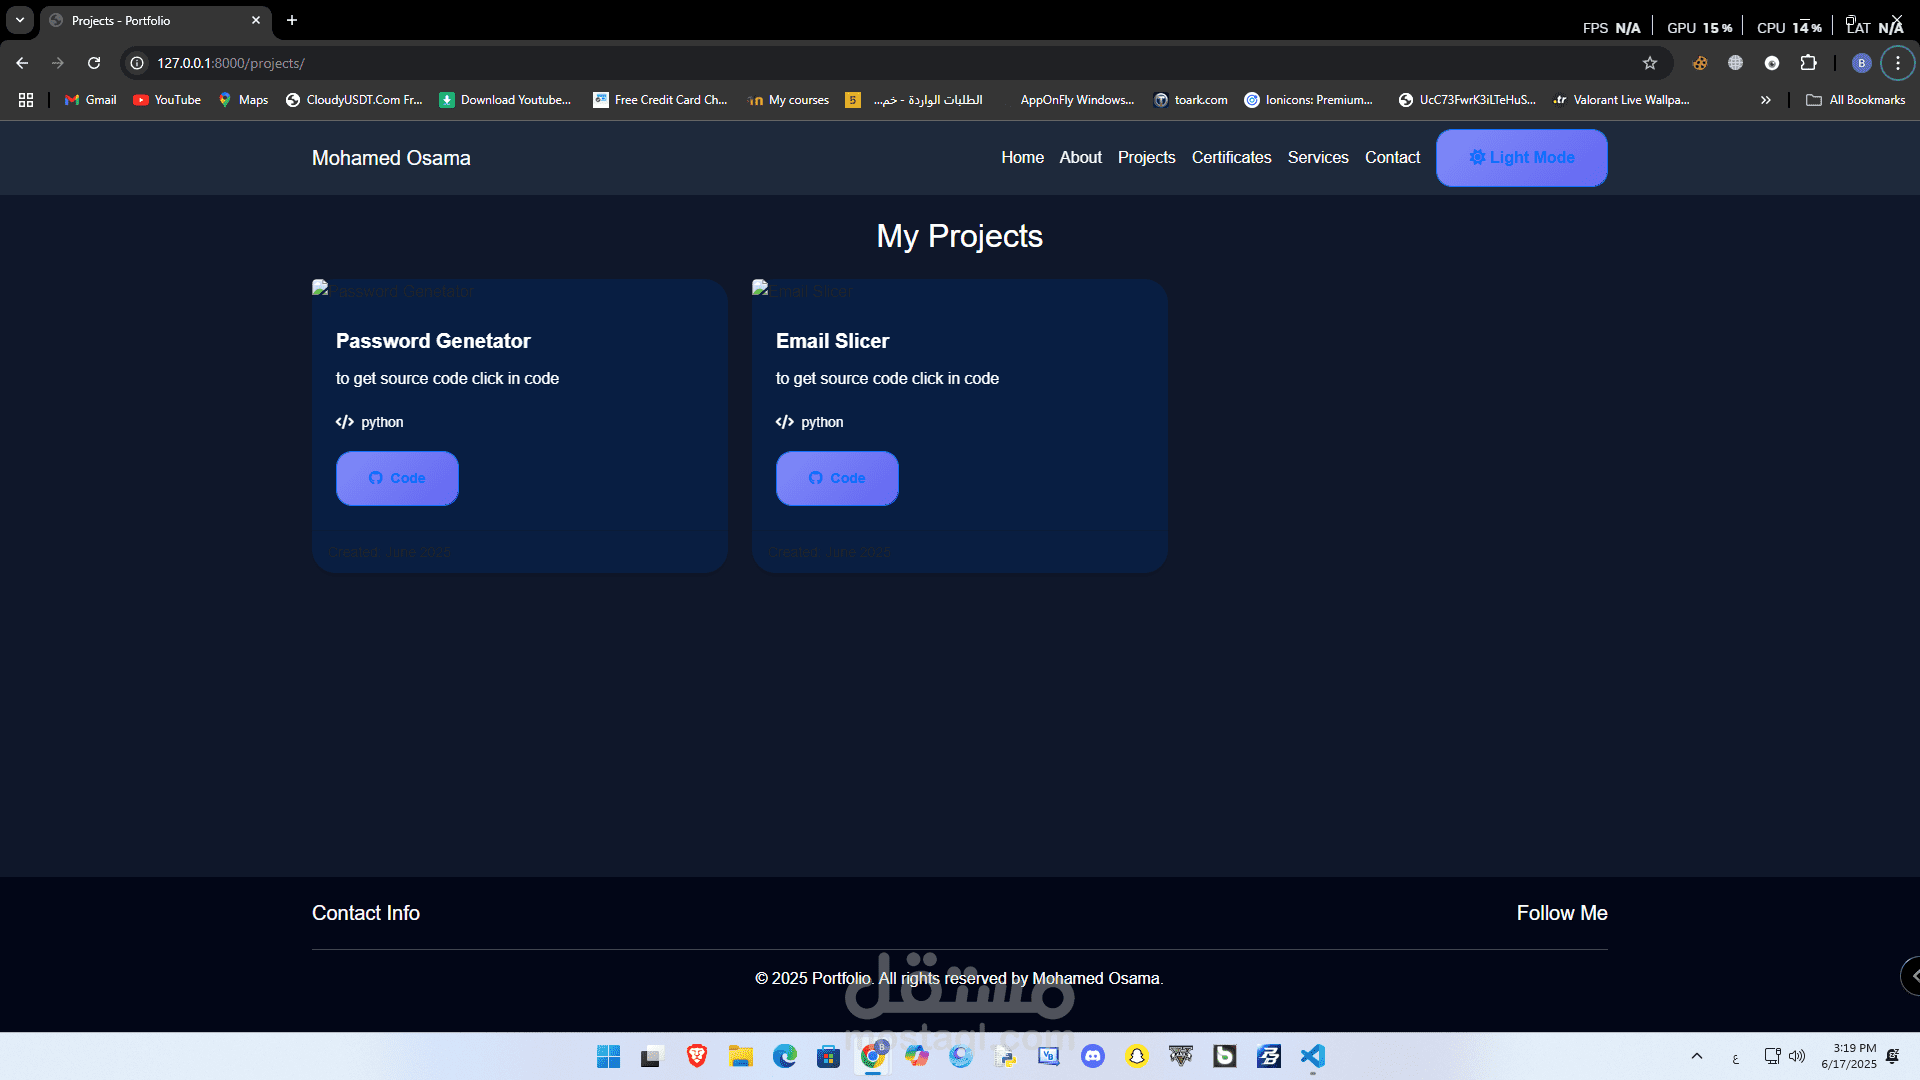This screenshot has height=1080, width=1920.
Task: Open the browser extensions puzzle icon
Action: pyautogui.click(x=1808, y=63)
